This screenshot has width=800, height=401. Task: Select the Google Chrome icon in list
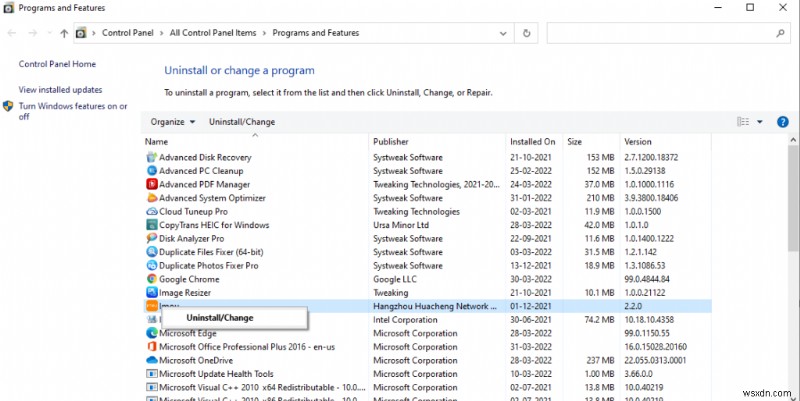coord(152,279)
